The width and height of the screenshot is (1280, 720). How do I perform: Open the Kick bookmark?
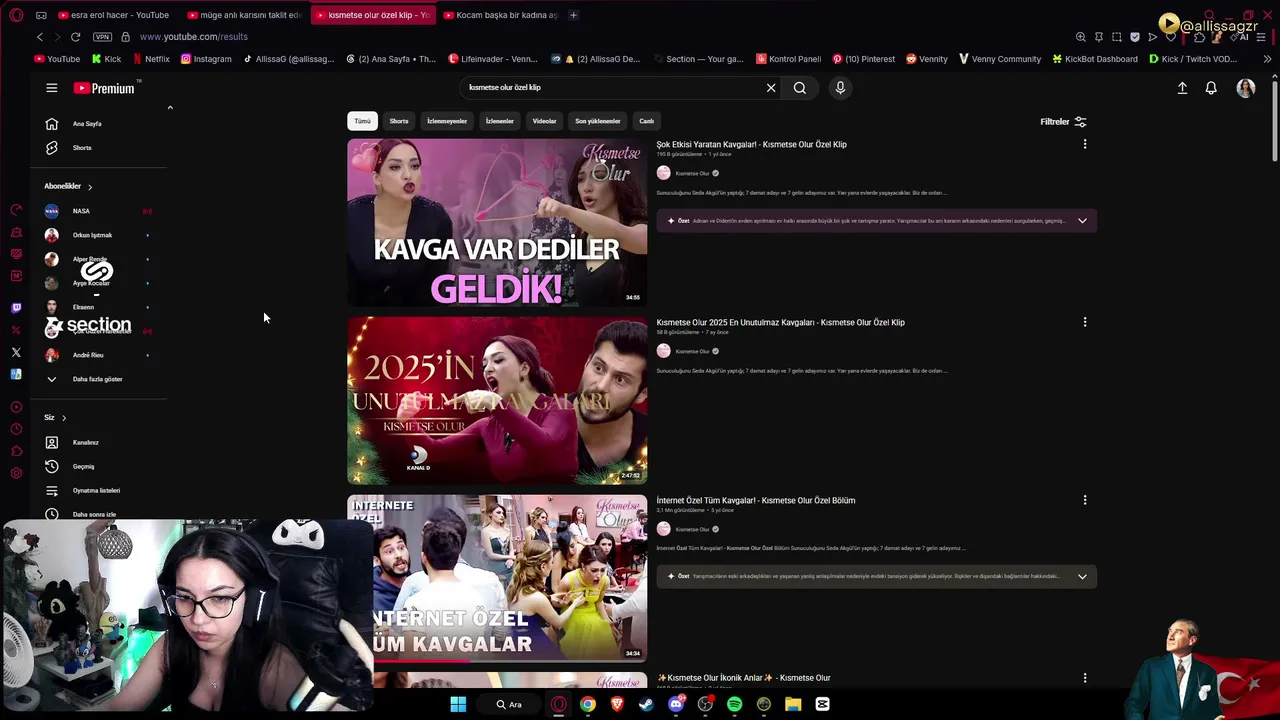[106, 59]
